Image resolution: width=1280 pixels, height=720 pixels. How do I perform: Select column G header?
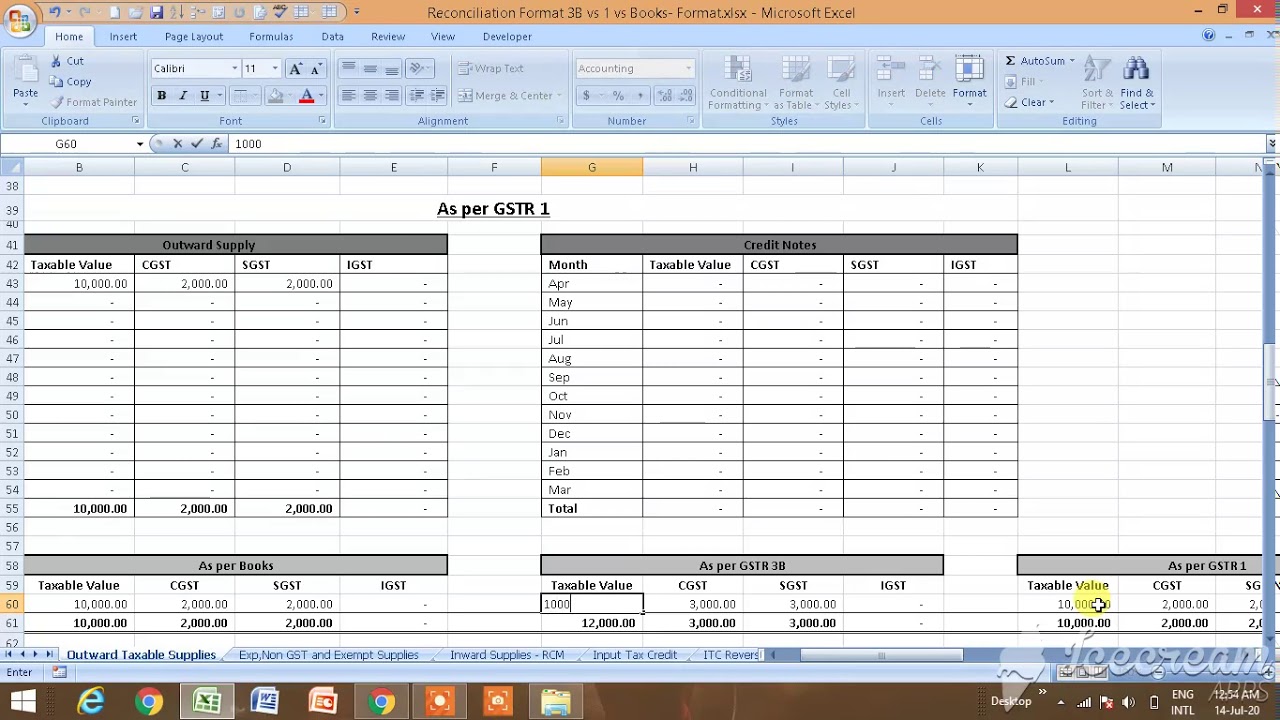(592, 167)
